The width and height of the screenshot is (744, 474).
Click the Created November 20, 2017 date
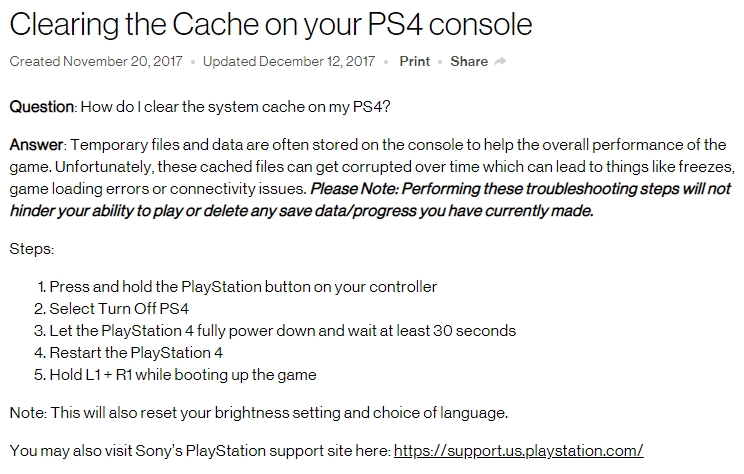(x=96, y=61)
